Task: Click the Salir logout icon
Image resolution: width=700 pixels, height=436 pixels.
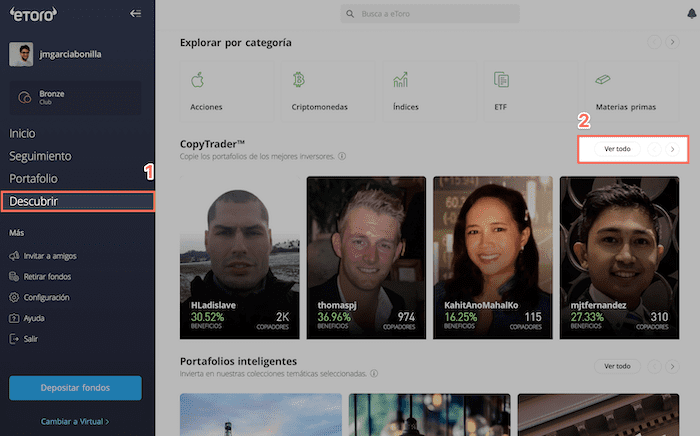Action: [14, 339]
